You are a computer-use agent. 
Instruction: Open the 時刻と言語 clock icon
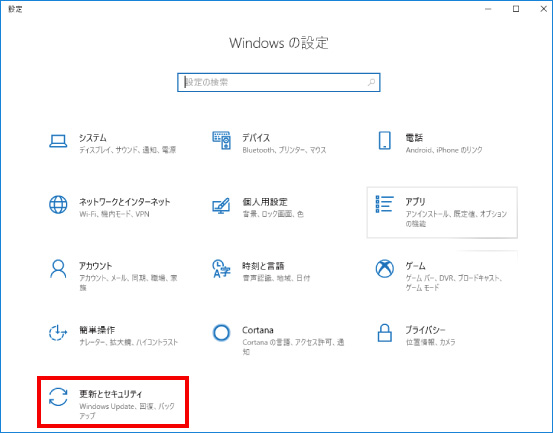(x=221, y=269)
